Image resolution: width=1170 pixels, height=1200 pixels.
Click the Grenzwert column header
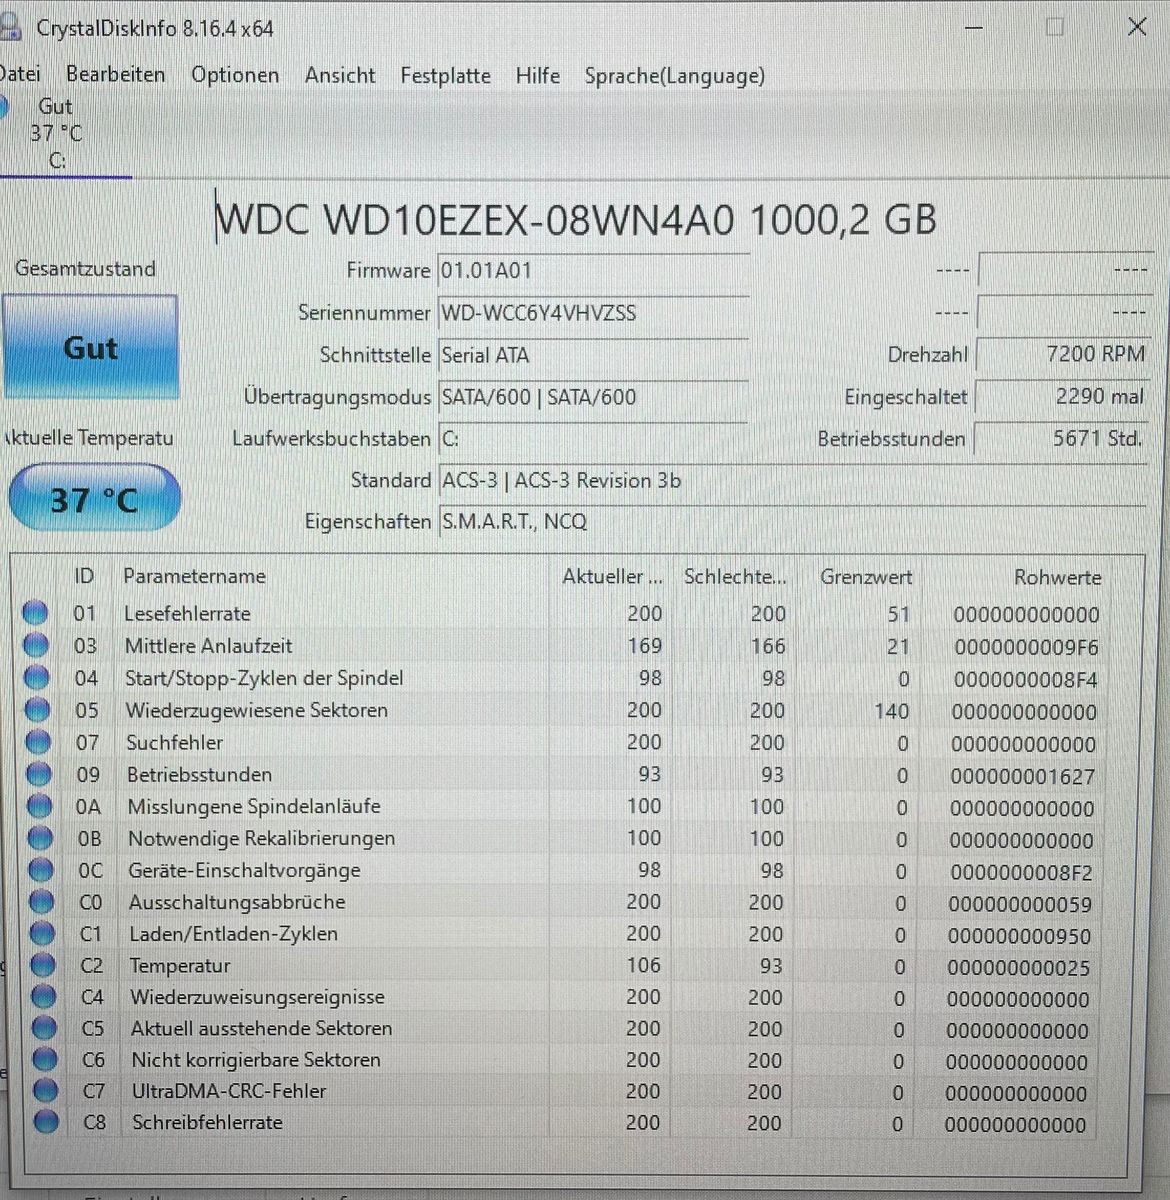click(x=866, y=577)
